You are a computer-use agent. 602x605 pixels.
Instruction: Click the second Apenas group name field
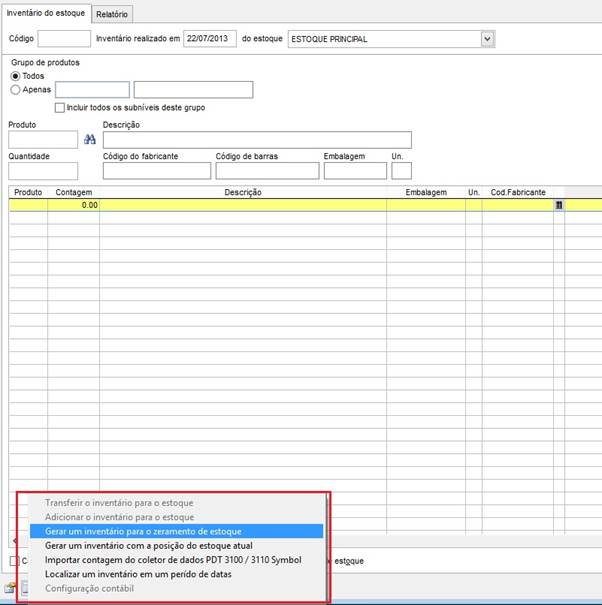(193, 90)
